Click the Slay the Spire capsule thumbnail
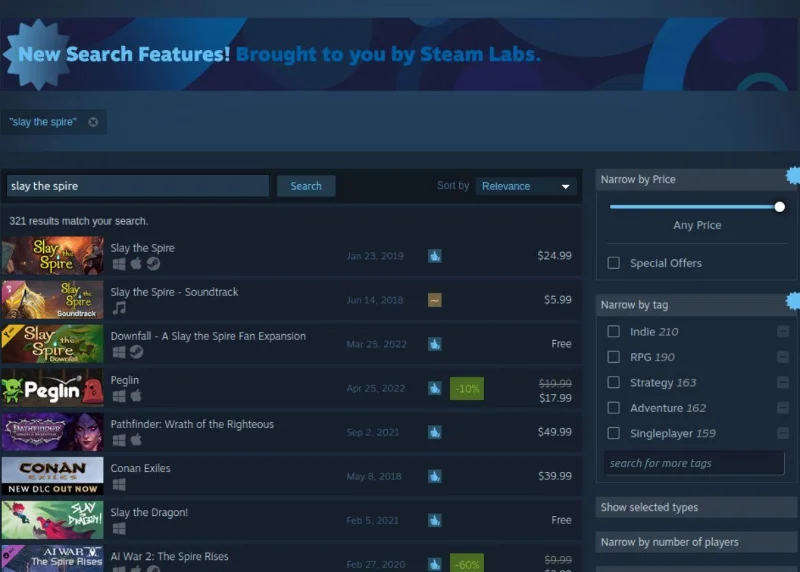800x572 pixels. point(53,255)
